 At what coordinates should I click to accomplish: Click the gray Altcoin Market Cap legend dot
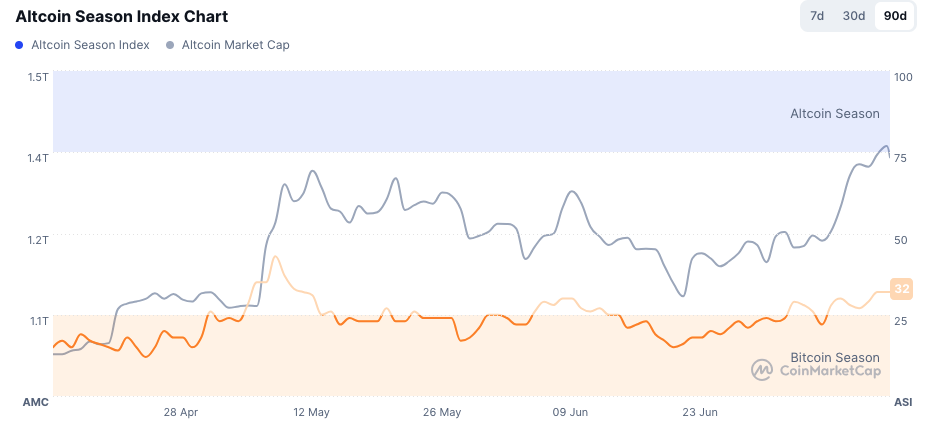pyautogui.click(x=170, y=45)
